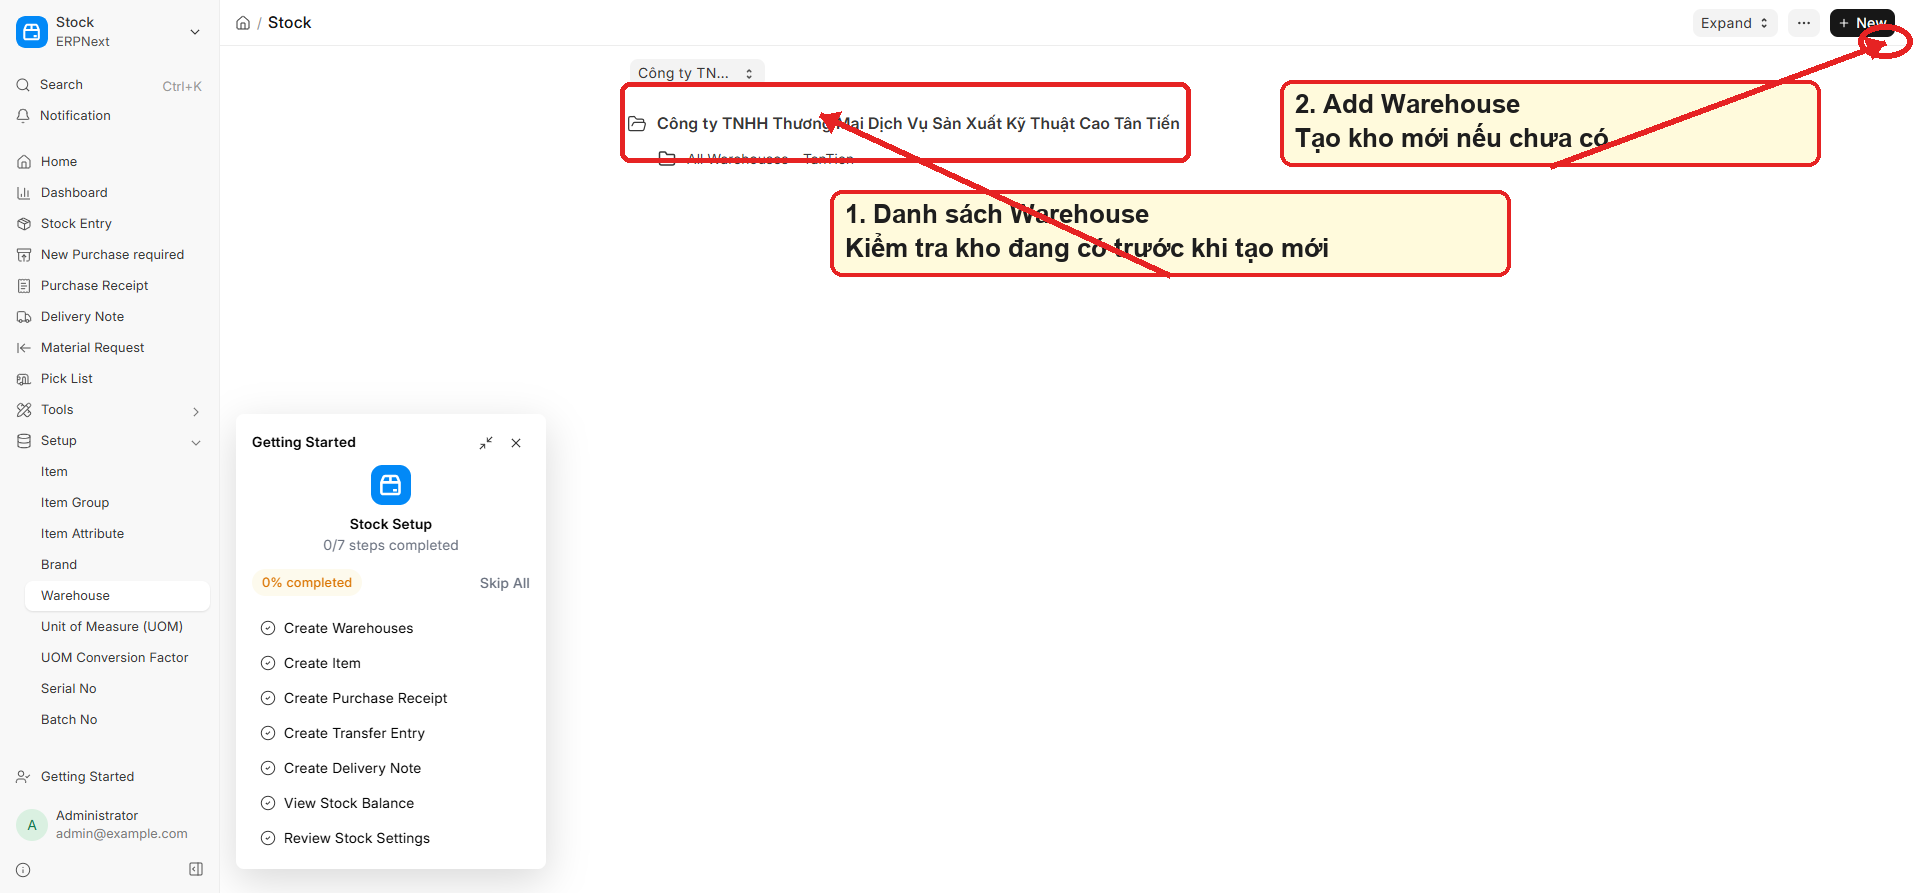Open the Create Item step
This screenshot has width=1920, height=893.
tap(322, 663)
